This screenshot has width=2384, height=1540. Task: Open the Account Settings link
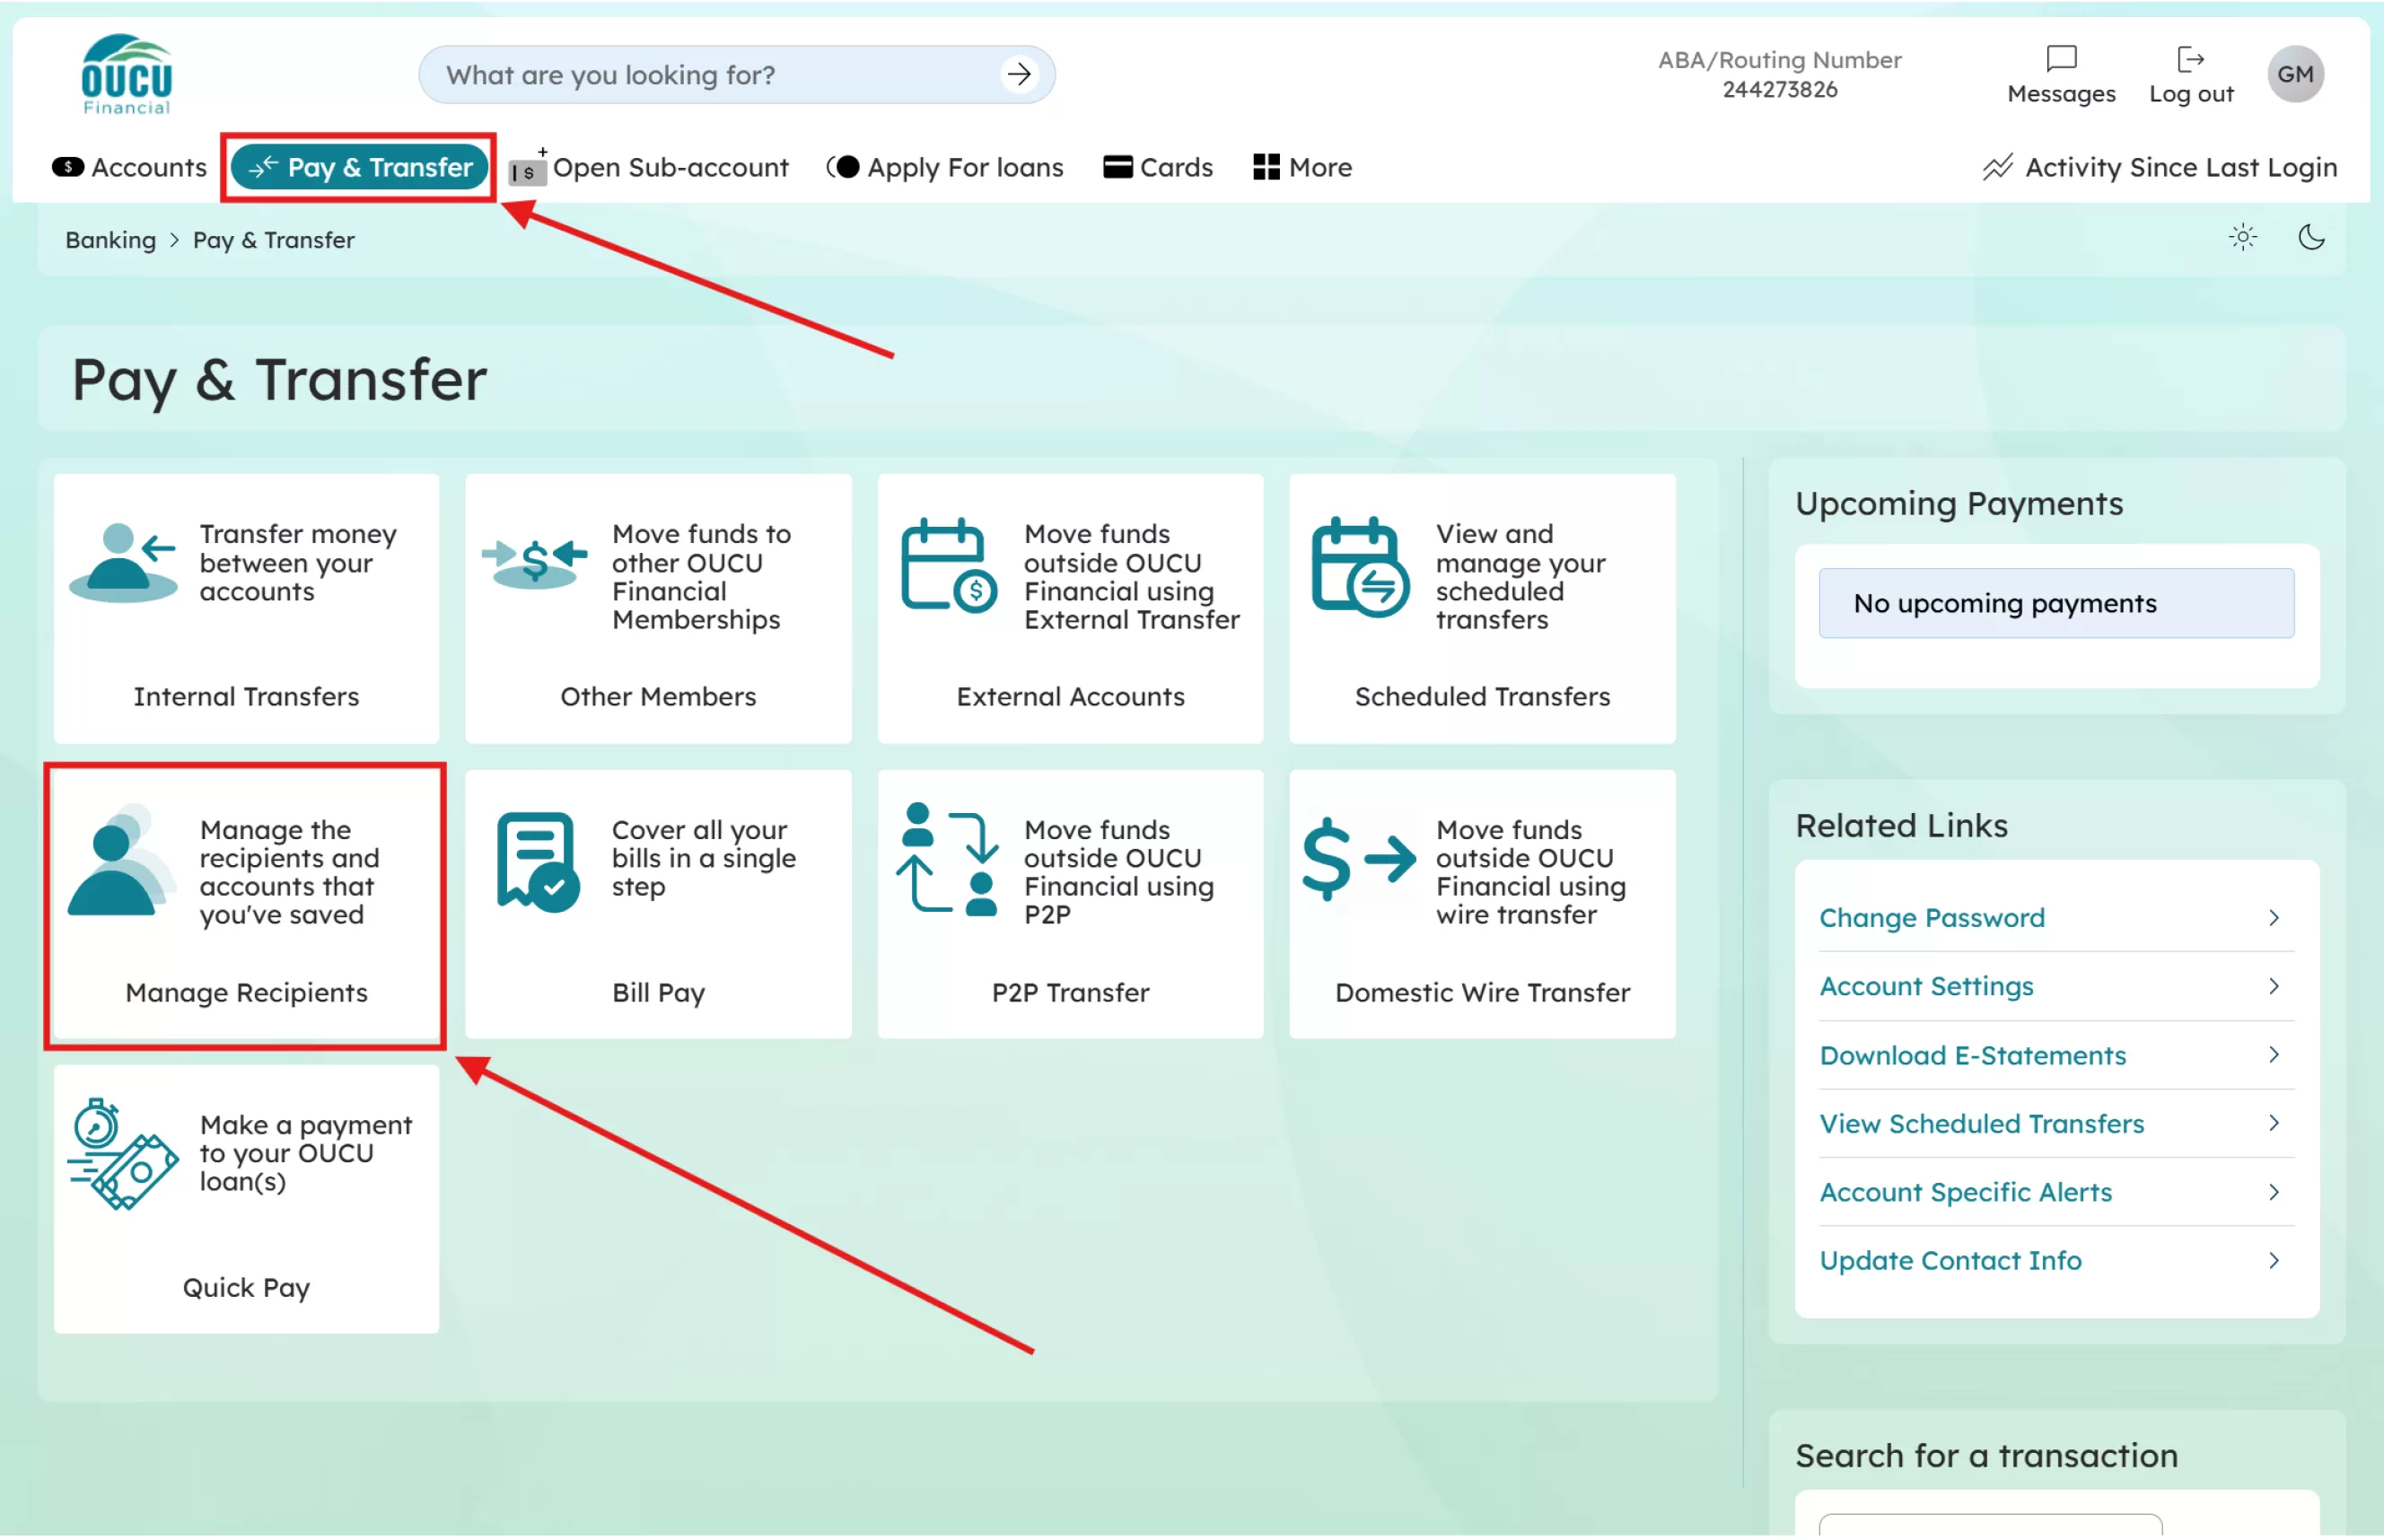click(1926, 986)
